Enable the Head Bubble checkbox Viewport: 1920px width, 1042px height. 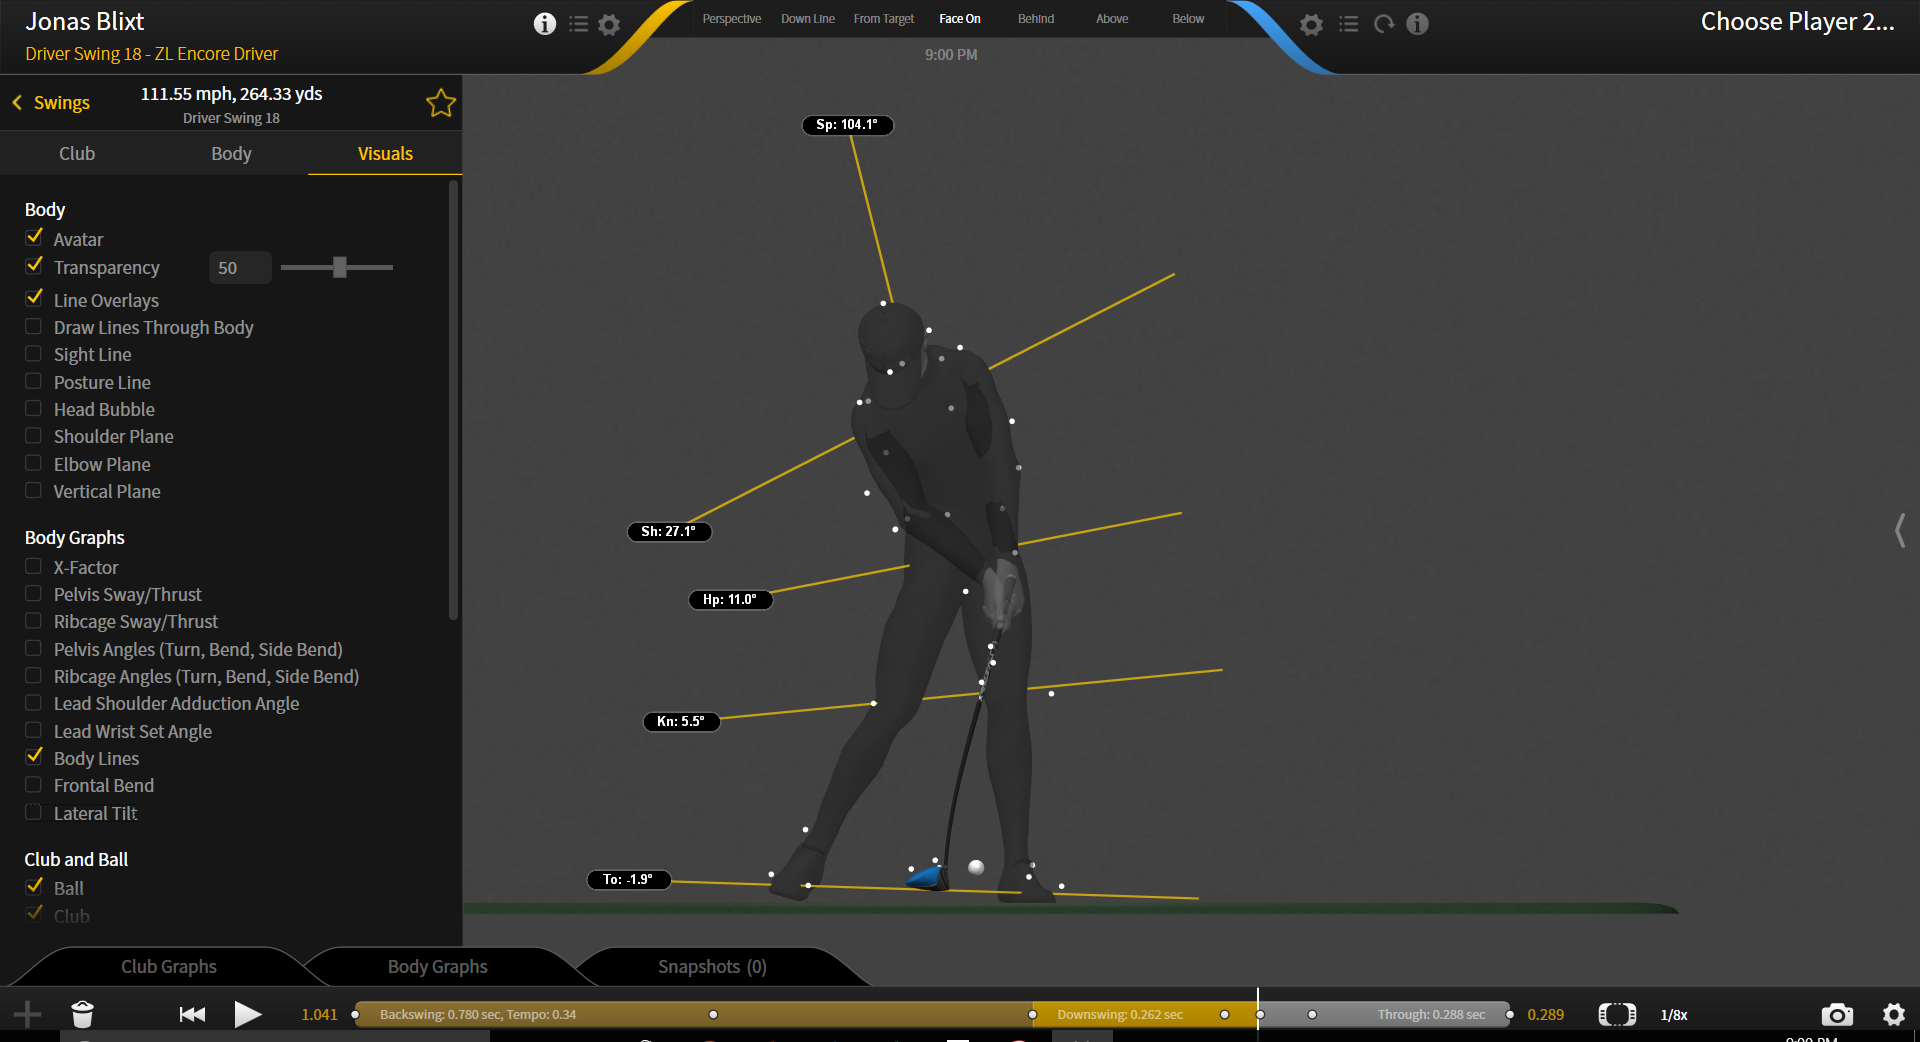coord(33,409)
